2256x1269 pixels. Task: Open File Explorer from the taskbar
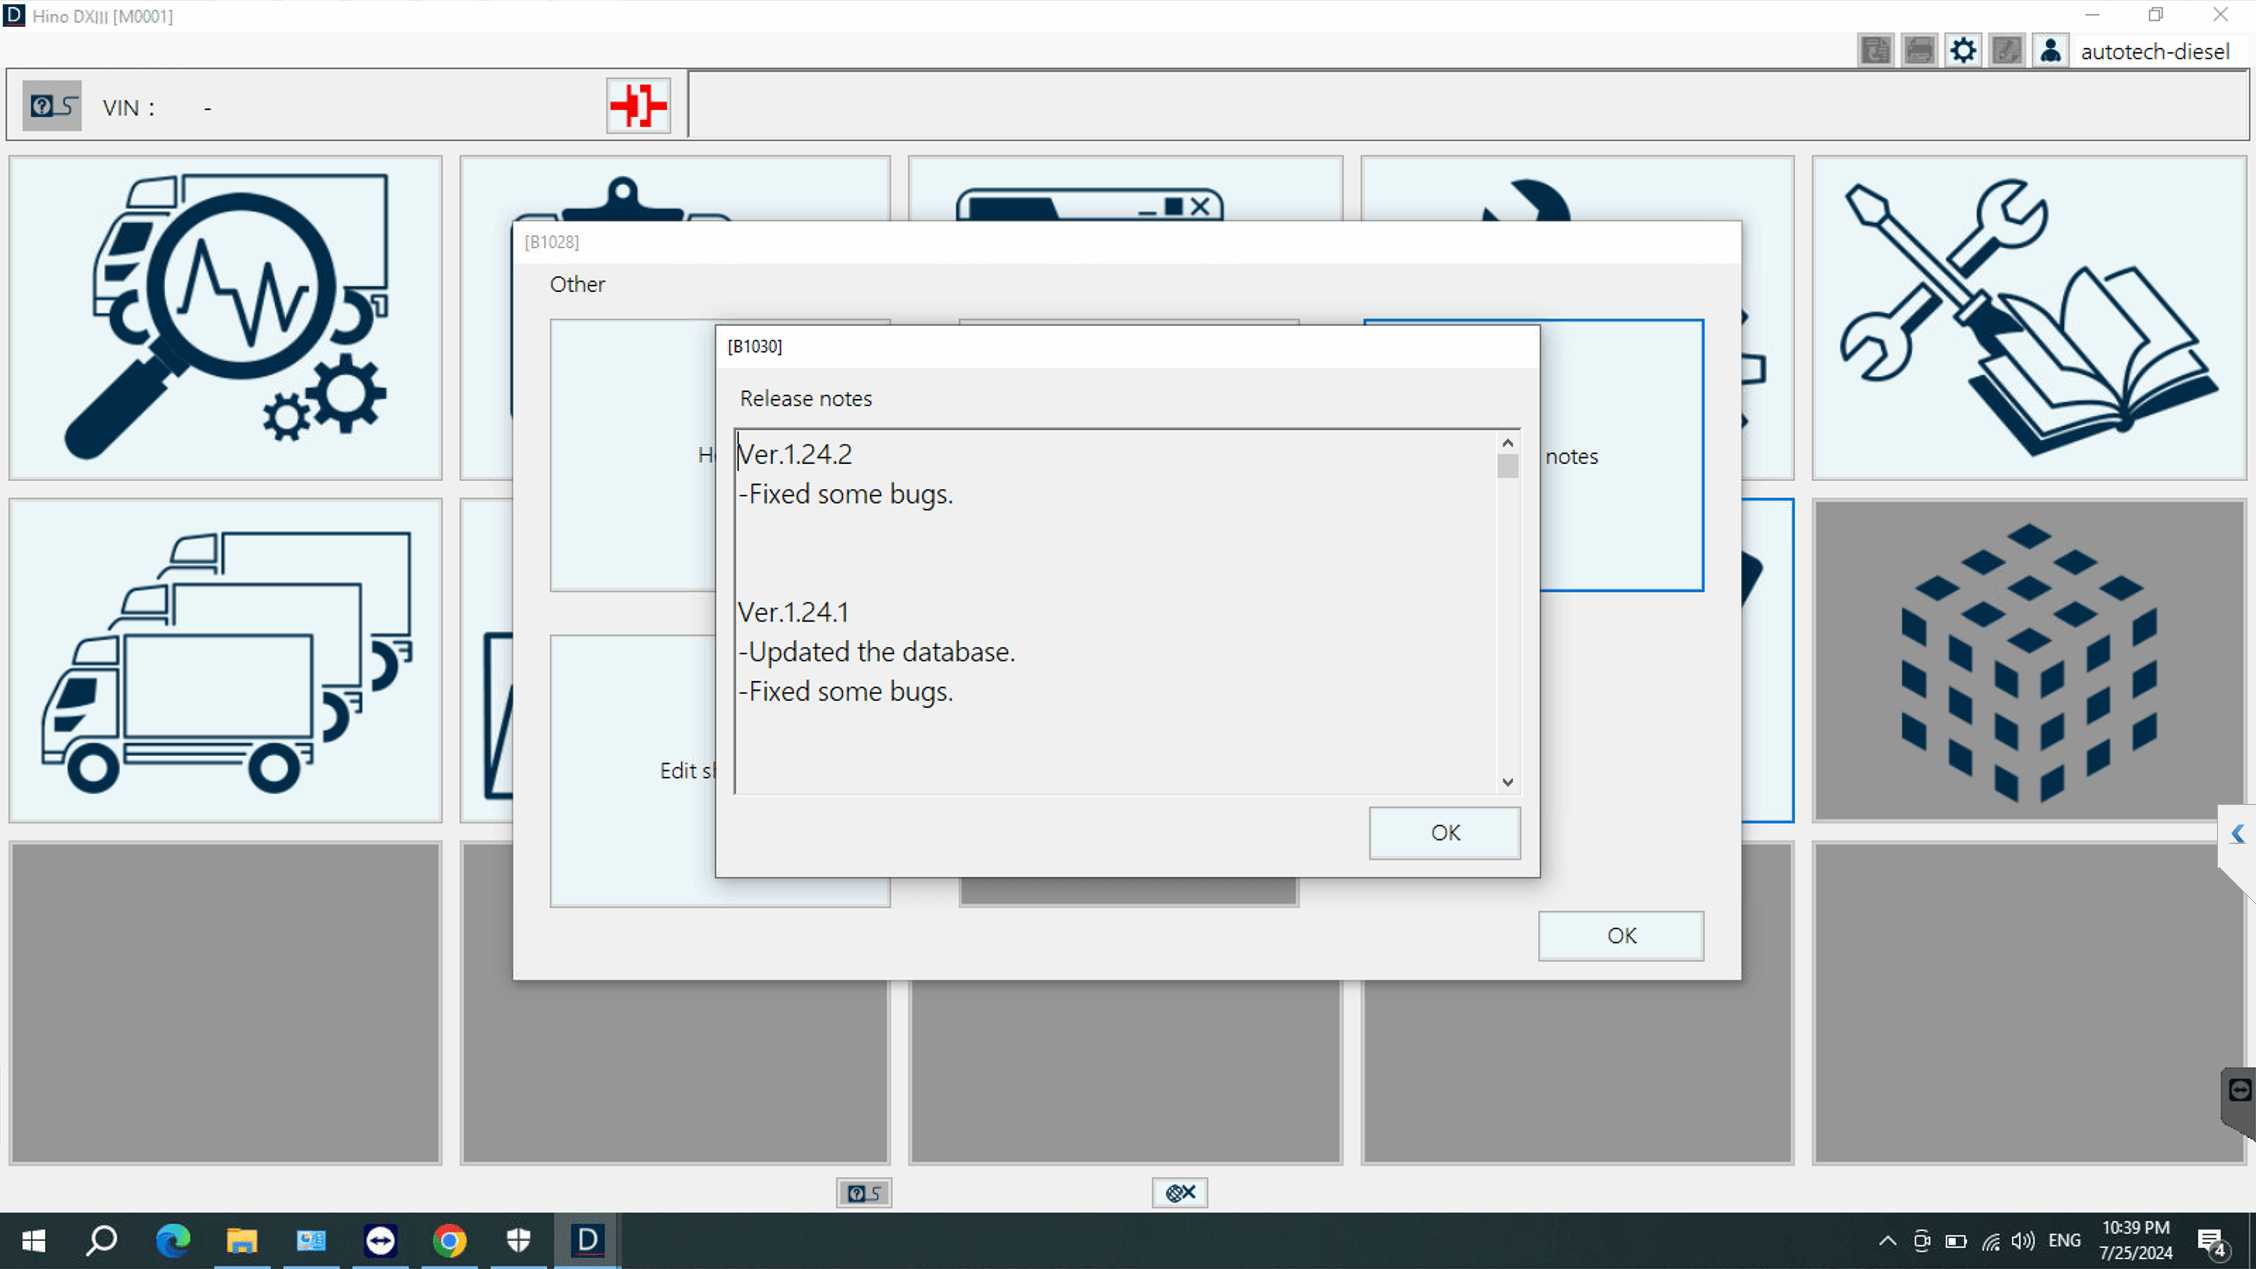pos(241,1241)
